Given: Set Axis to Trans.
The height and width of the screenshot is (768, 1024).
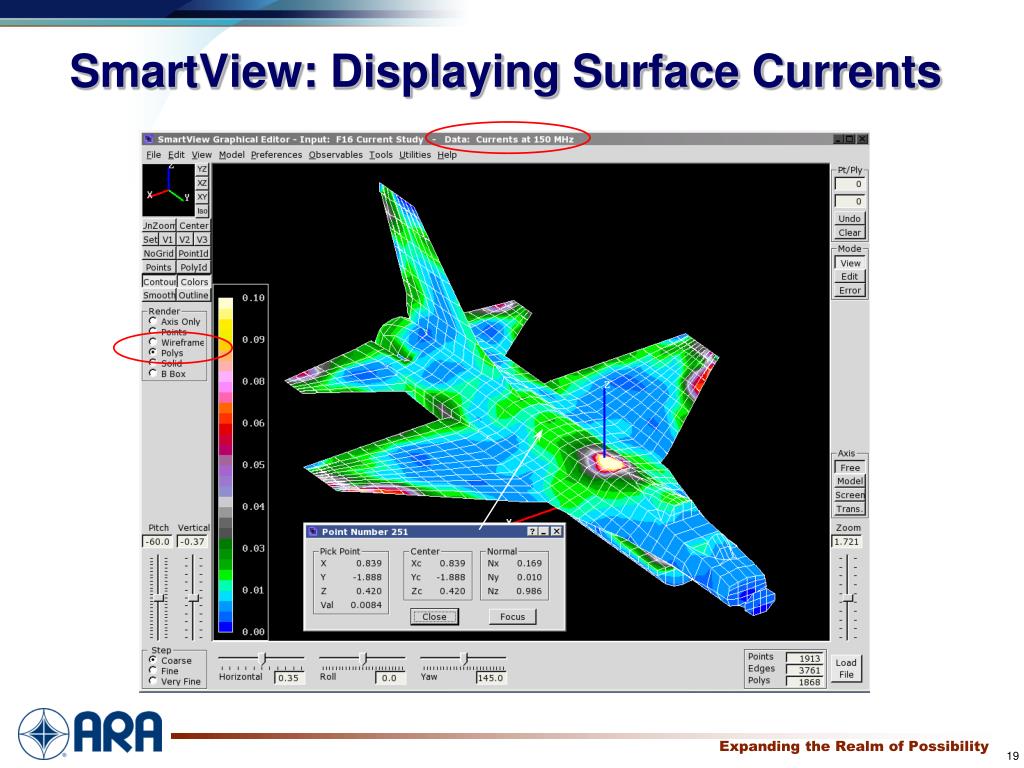Looking at the screenshot, I should coord(850,509).
